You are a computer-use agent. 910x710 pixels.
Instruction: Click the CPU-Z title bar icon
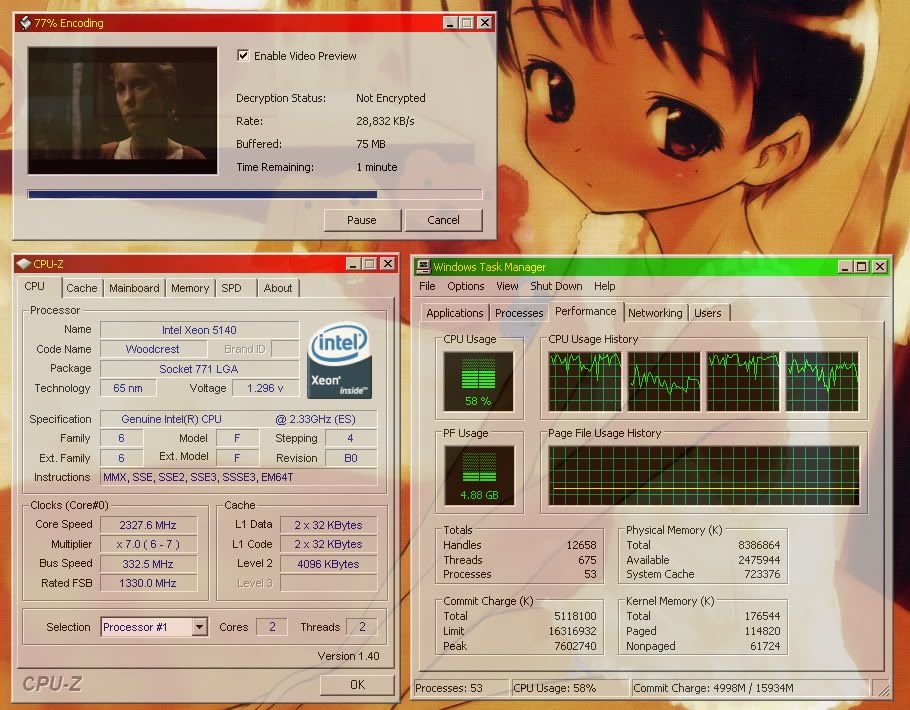click(x=24, y=264)
